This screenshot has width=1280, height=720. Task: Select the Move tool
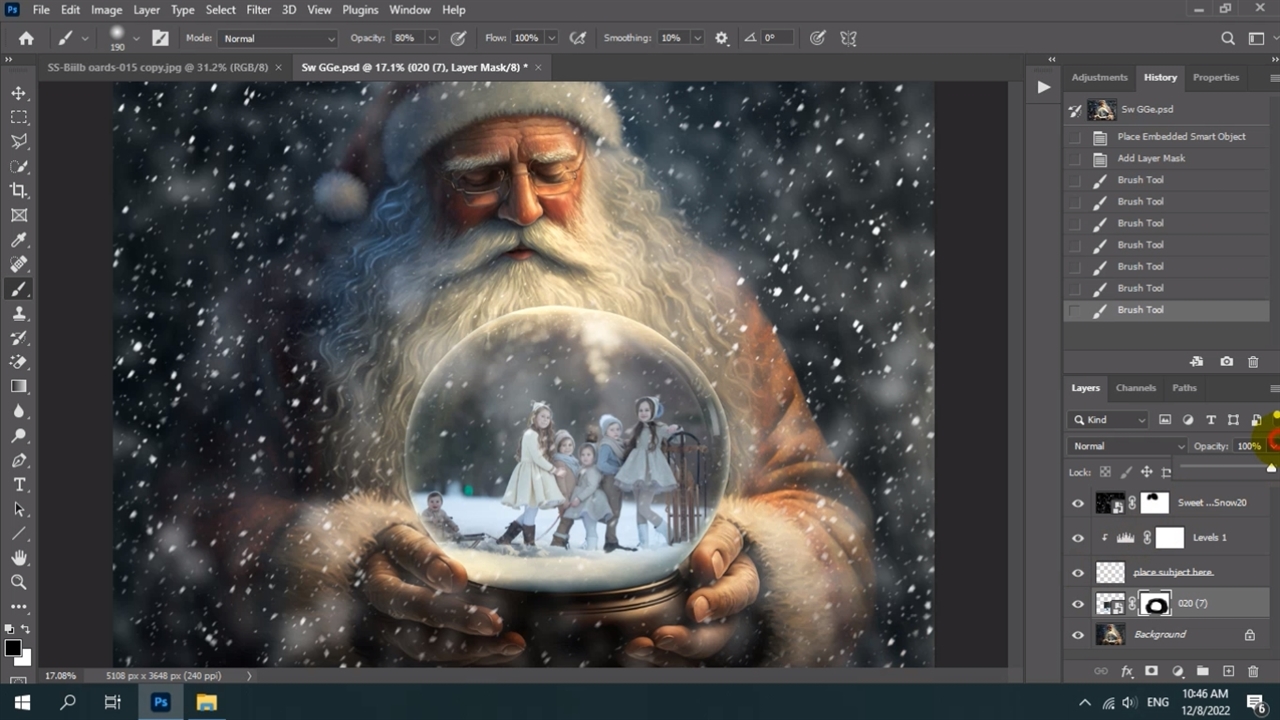click(19, 93)
